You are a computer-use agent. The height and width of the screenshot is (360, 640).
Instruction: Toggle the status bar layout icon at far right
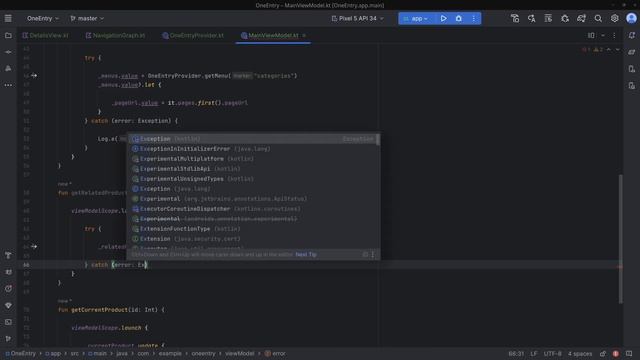tap(629, 353)
